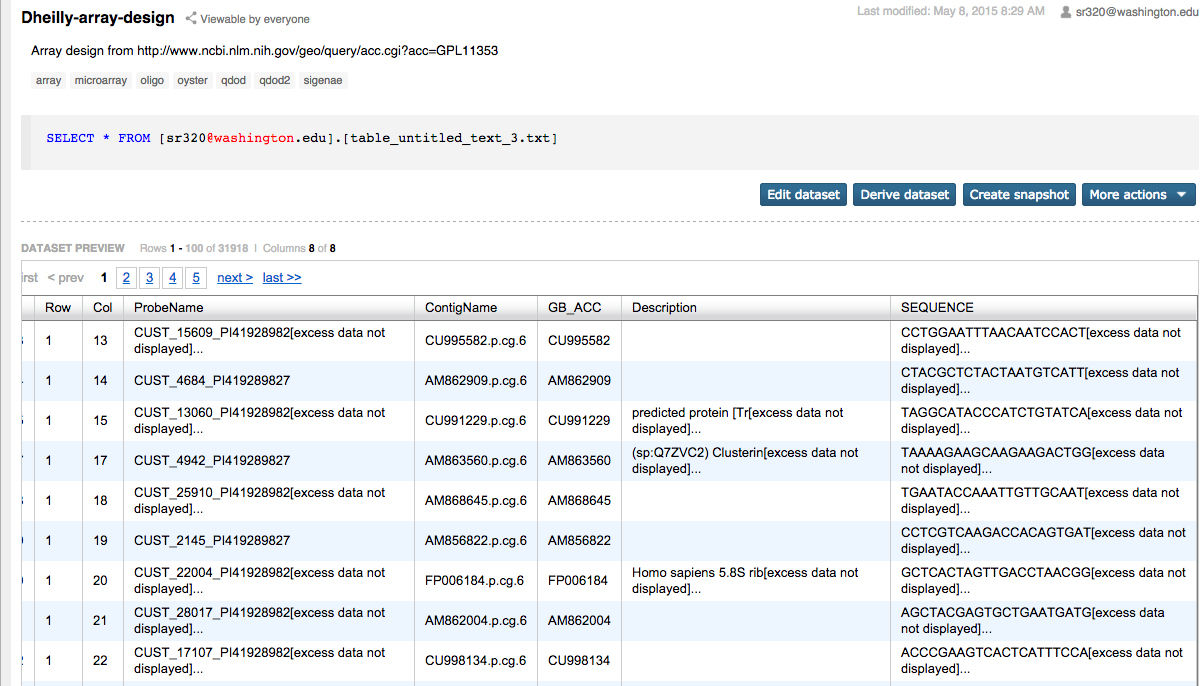Click the Derive dataset button
Screen dimensions: 1203x686
point(904,194)
